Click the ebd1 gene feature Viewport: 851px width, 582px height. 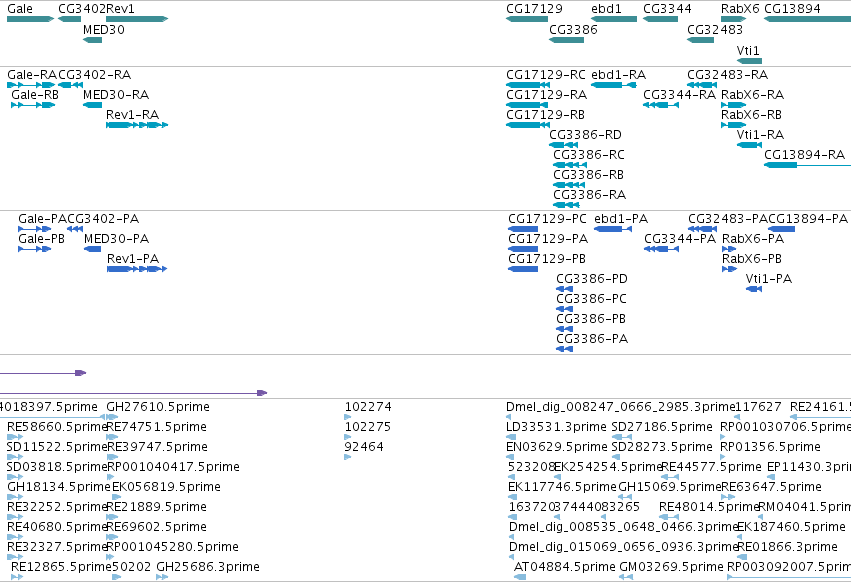tap(614, 19)
